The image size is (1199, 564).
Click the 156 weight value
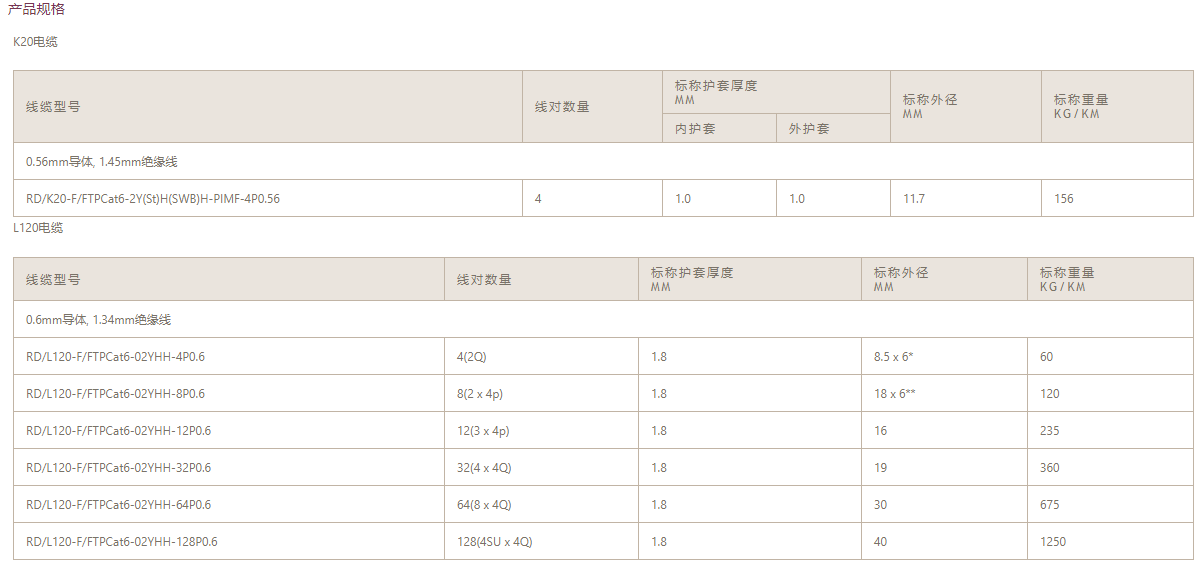[x=1064, y=199]
